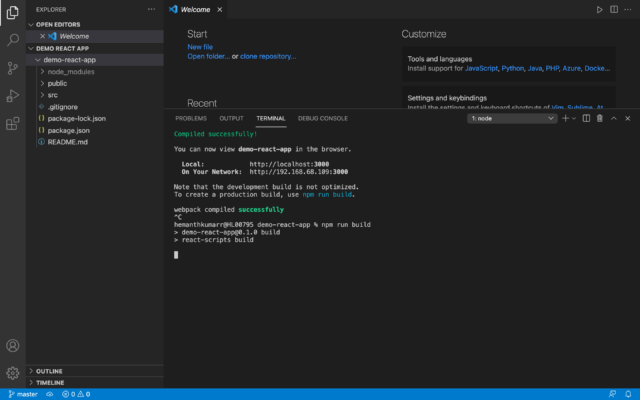Click terminal text 'Compiled successfully!'
Screen dimensions: 640x400
(216, 134)
